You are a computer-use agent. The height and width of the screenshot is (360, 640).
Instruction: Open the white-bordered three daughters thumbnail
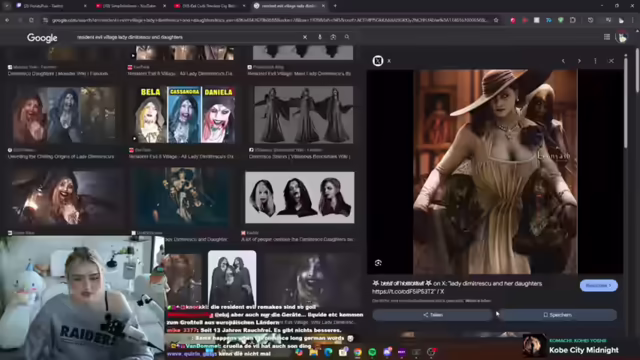pyautogui.click(x=232, y=278)
